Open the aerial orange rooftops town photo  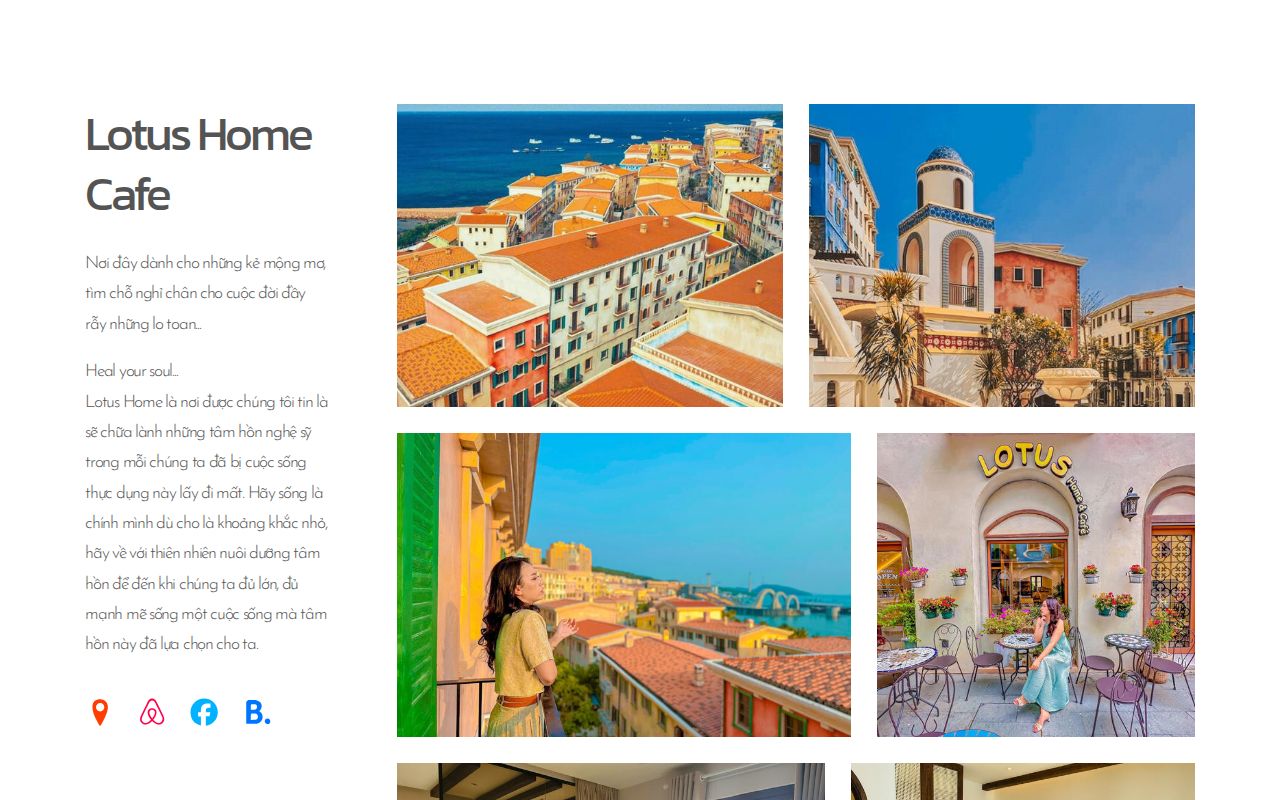pyautogui.click(x=590, y=255)
